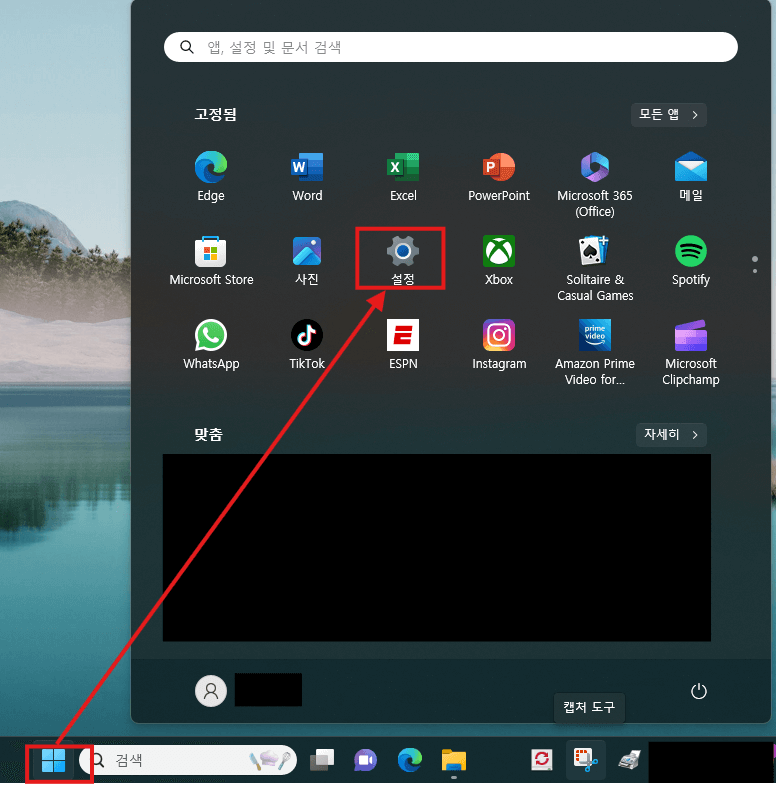
Task: Open the 메일 (Mail) app
Action: 691,176
